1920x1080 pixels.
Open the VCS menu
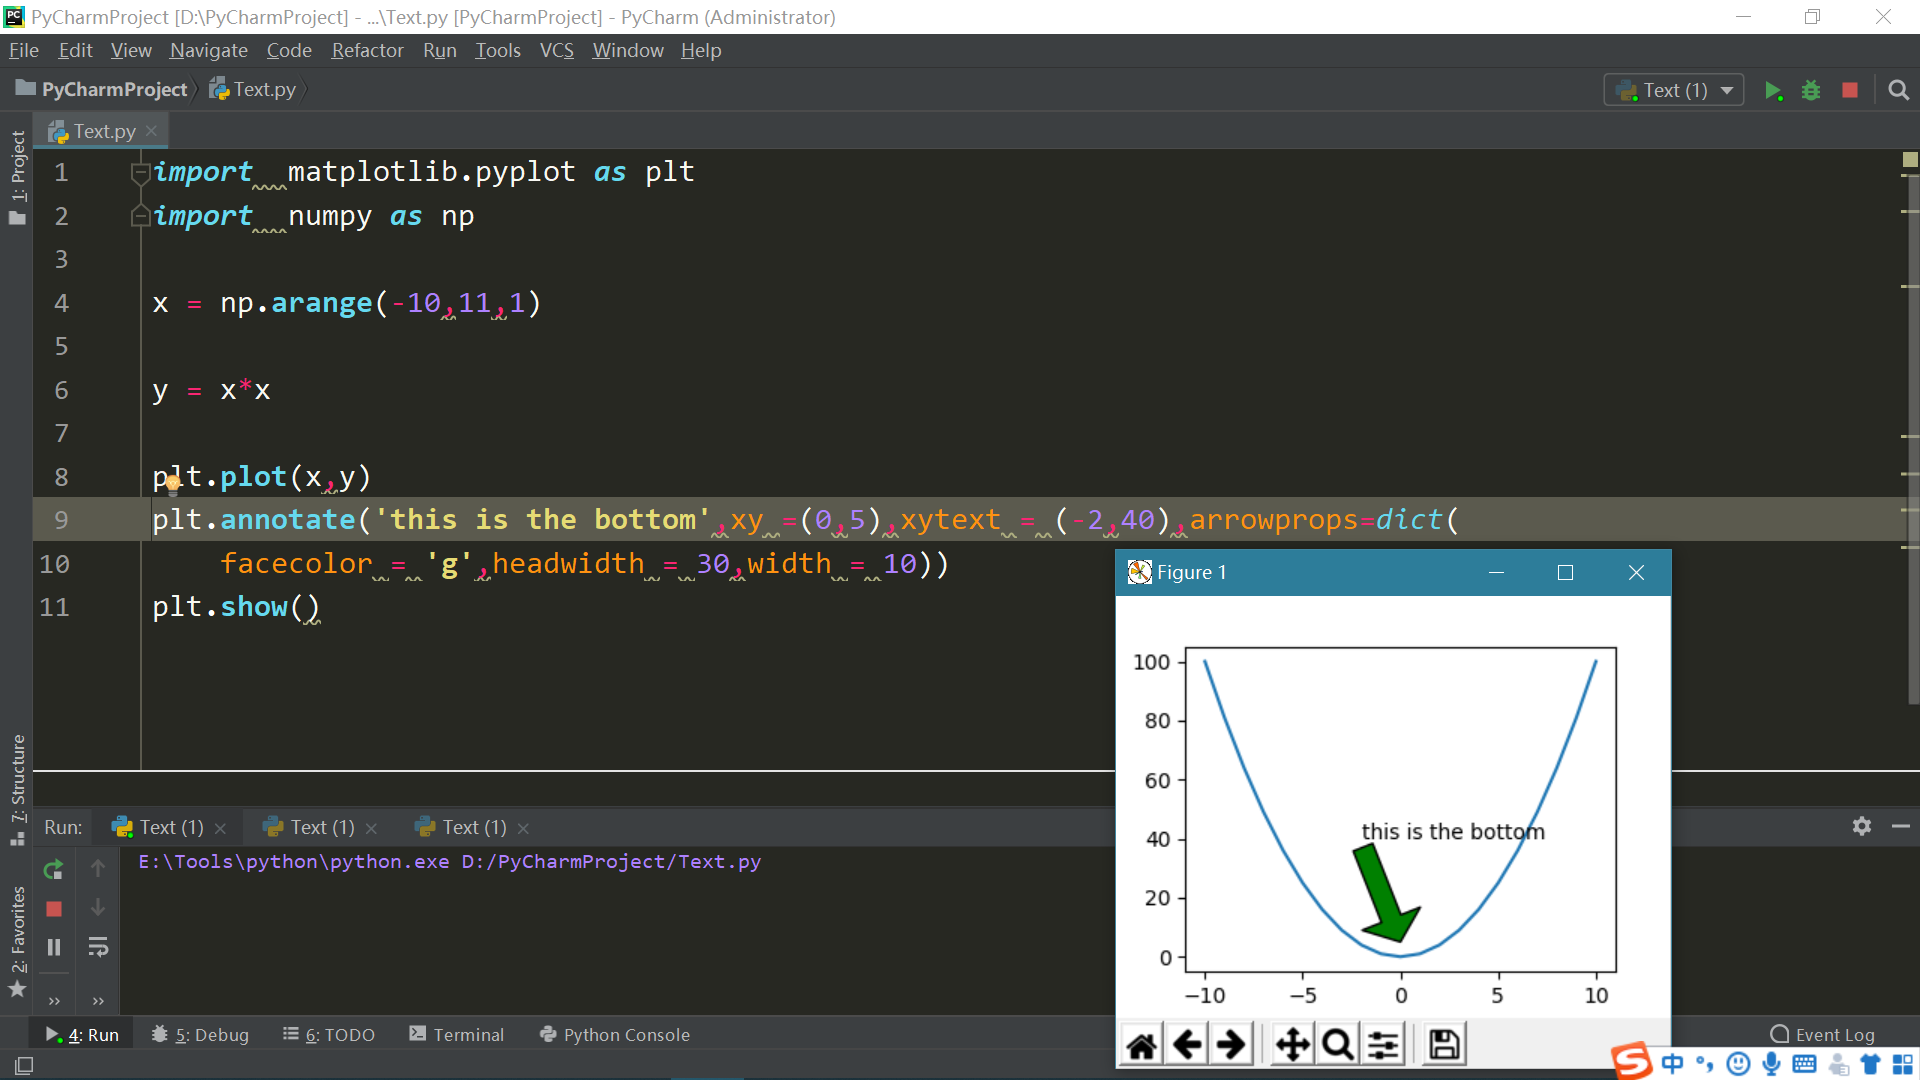click(x=557, y=50)
